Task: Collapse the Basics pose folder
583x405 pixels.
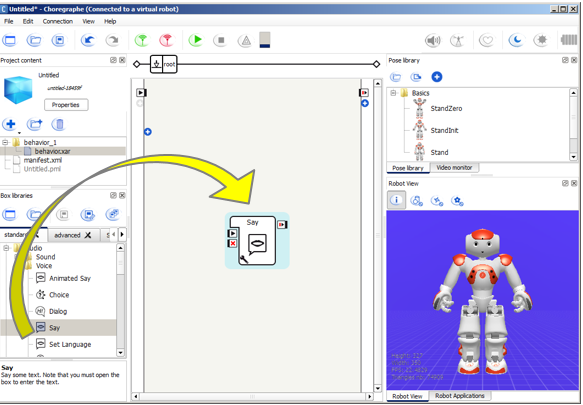Action: (393, 93)
